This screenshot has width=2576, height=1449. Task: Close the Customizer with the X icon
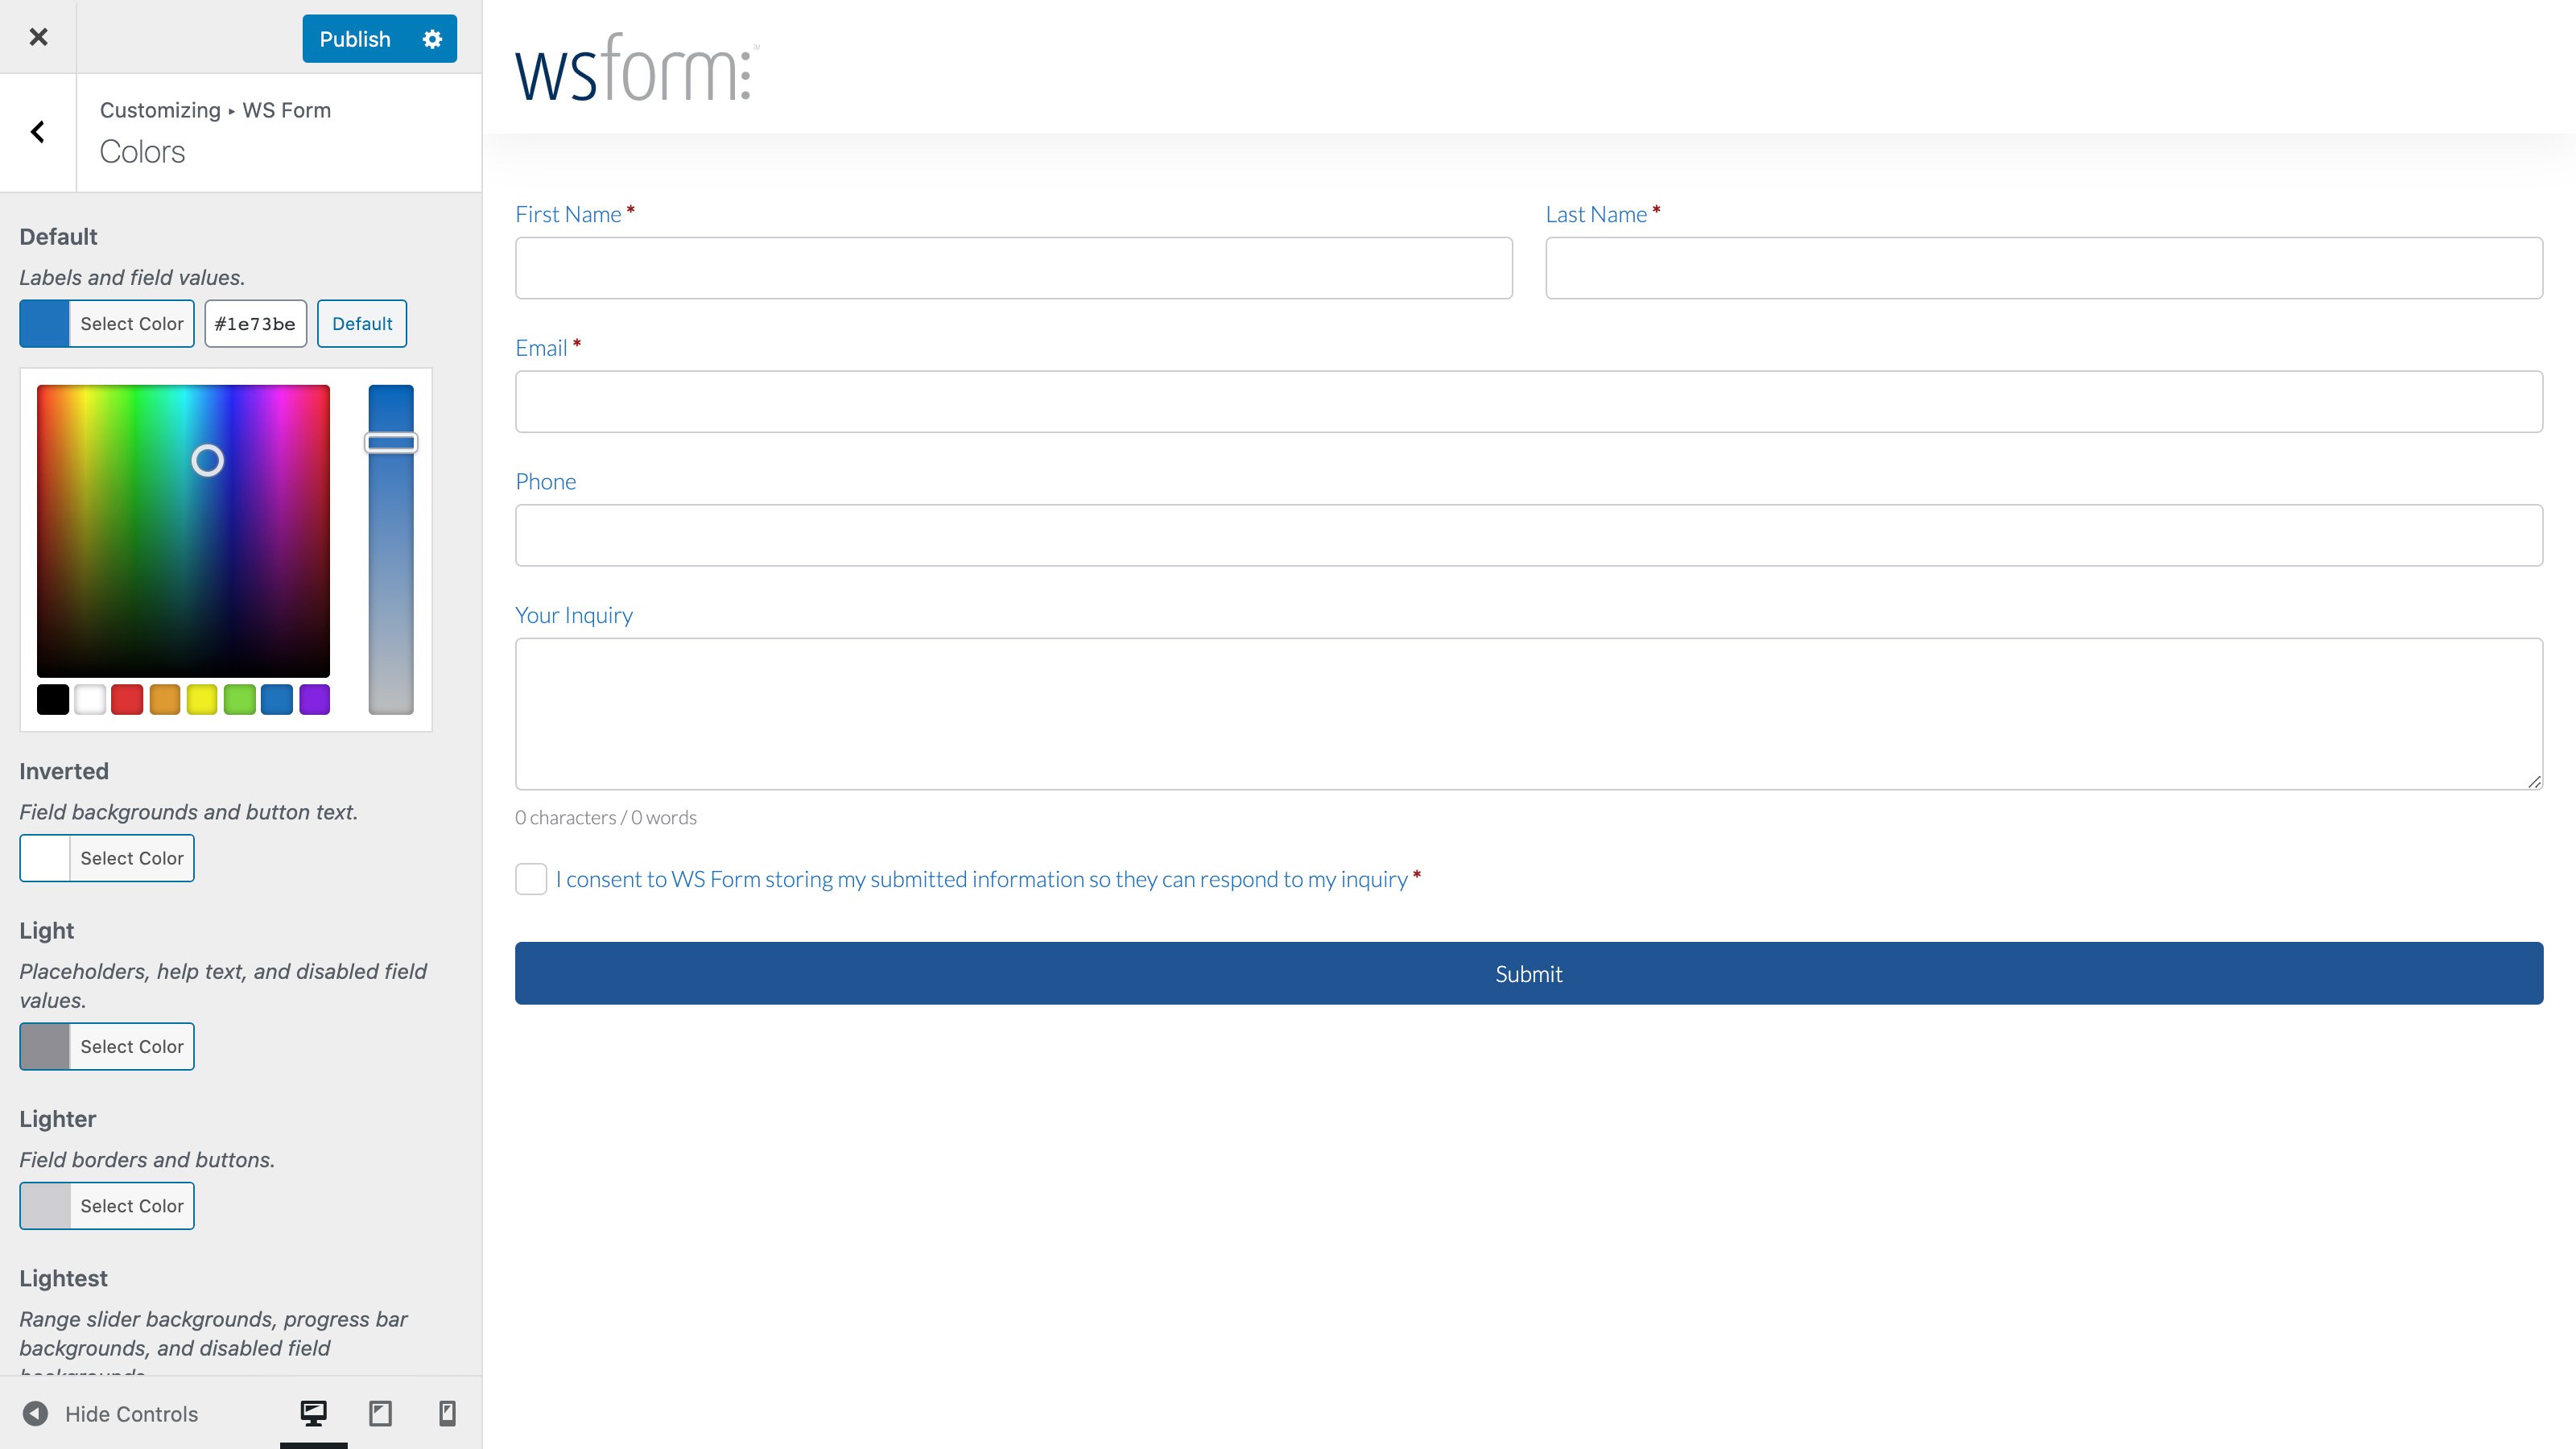pyautogui.click(x=38, y=37)
